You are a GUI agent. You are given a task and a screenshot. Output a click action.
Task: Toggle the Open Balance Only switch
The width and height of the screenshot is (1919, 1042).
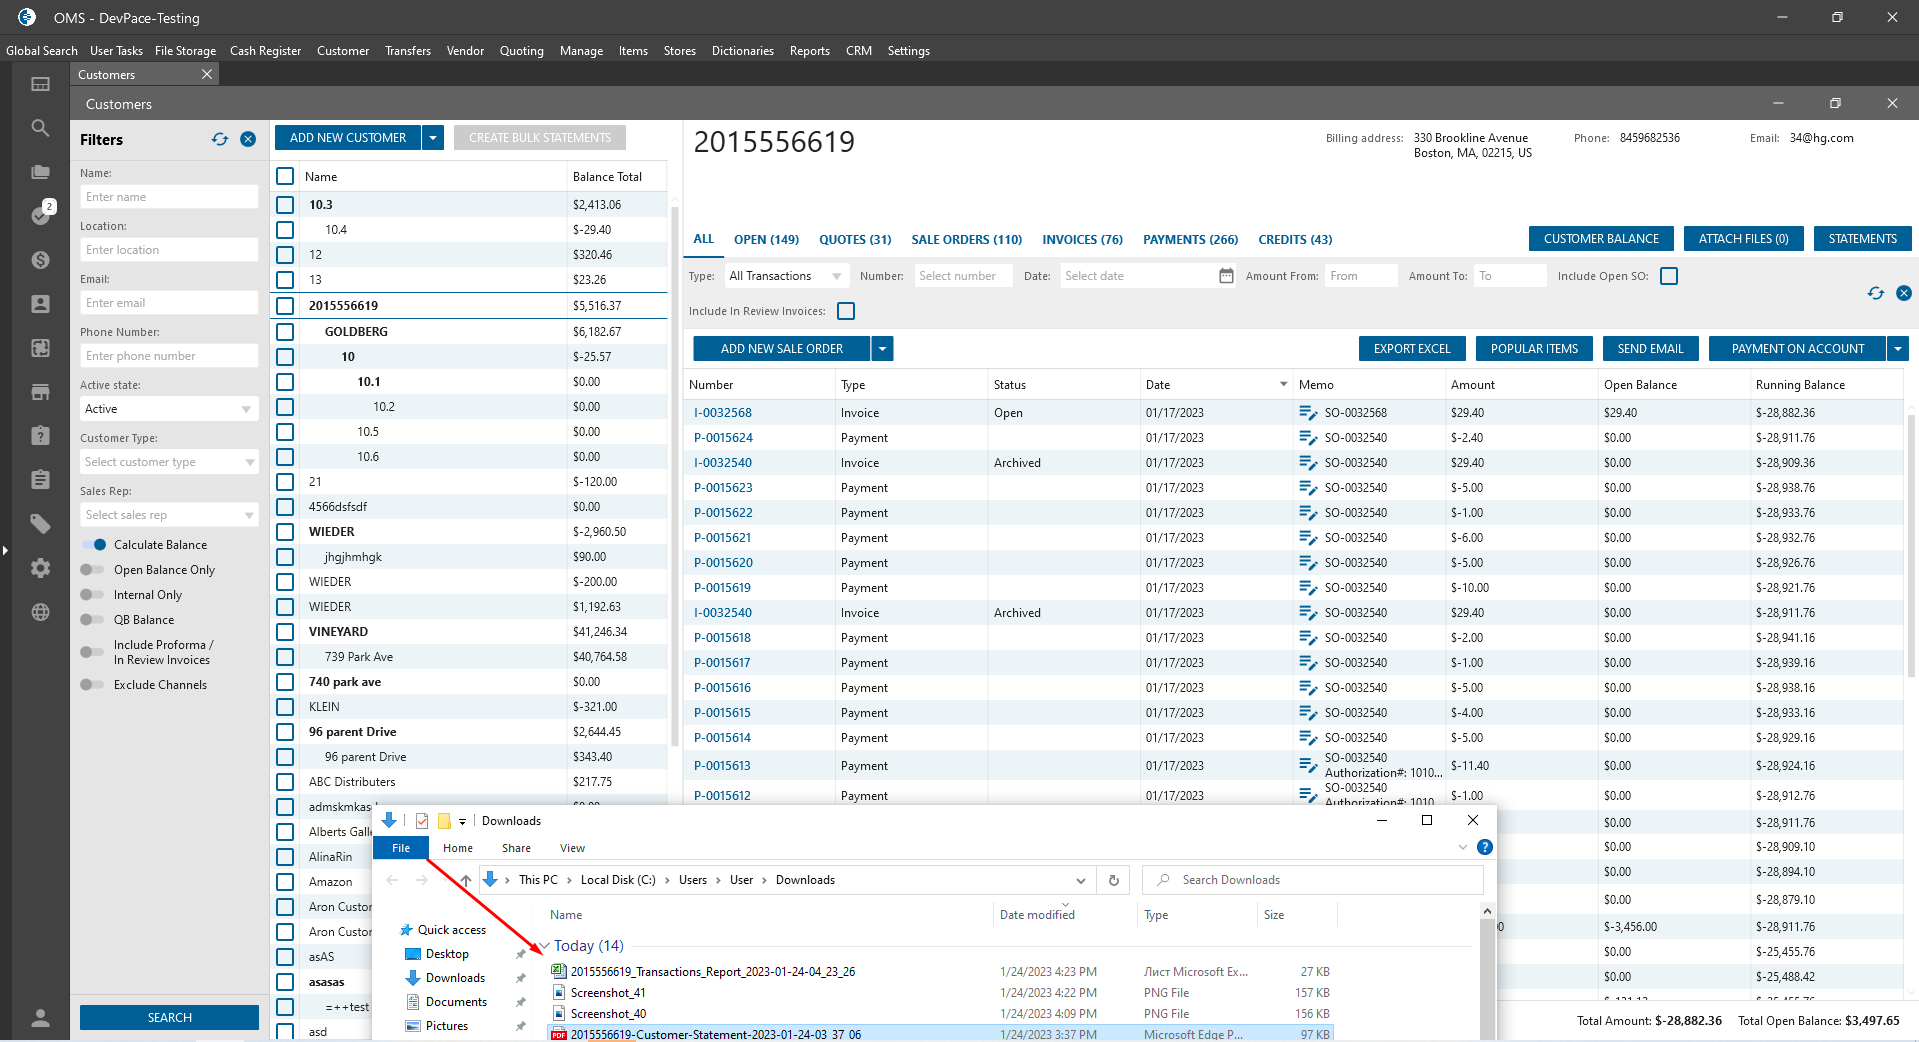[x=93, y=570]
